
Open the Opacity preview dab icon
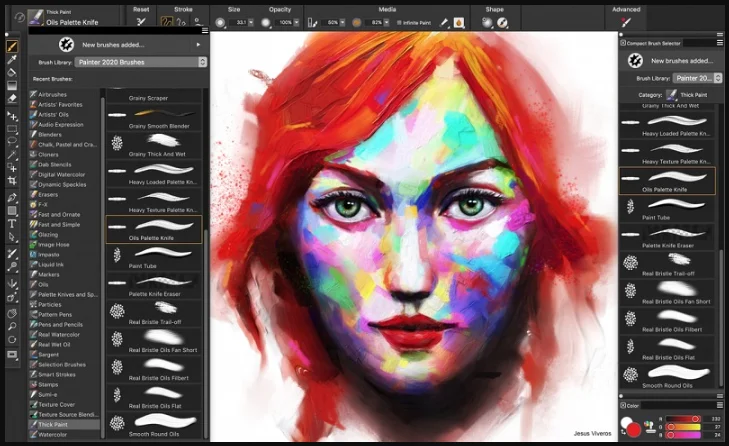click(x=265, y=22)
